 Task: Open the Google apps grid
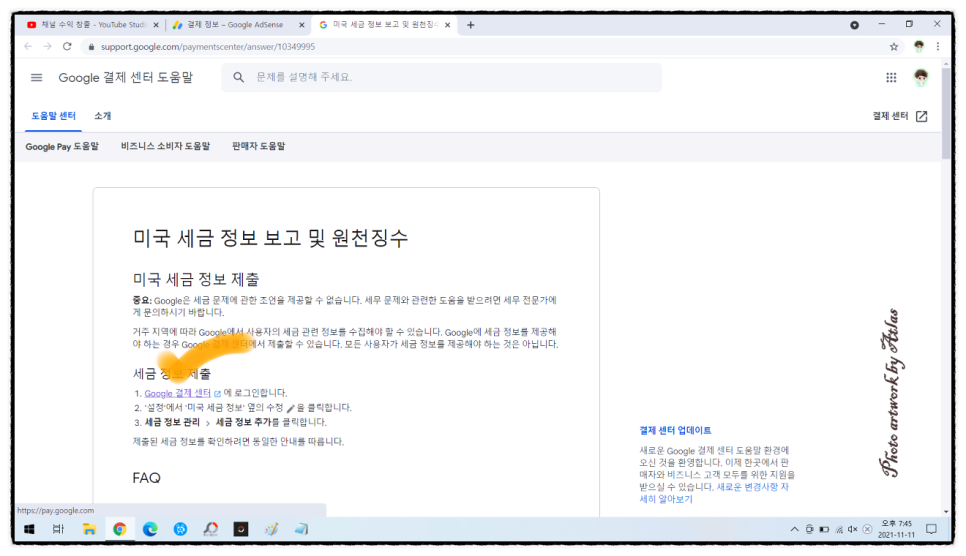tap(891, 78)
